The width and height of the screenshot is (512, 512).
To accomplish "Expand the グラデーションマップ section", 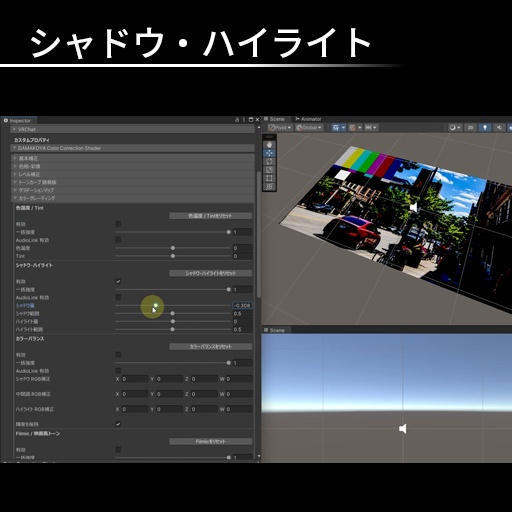I will [133, 190].
